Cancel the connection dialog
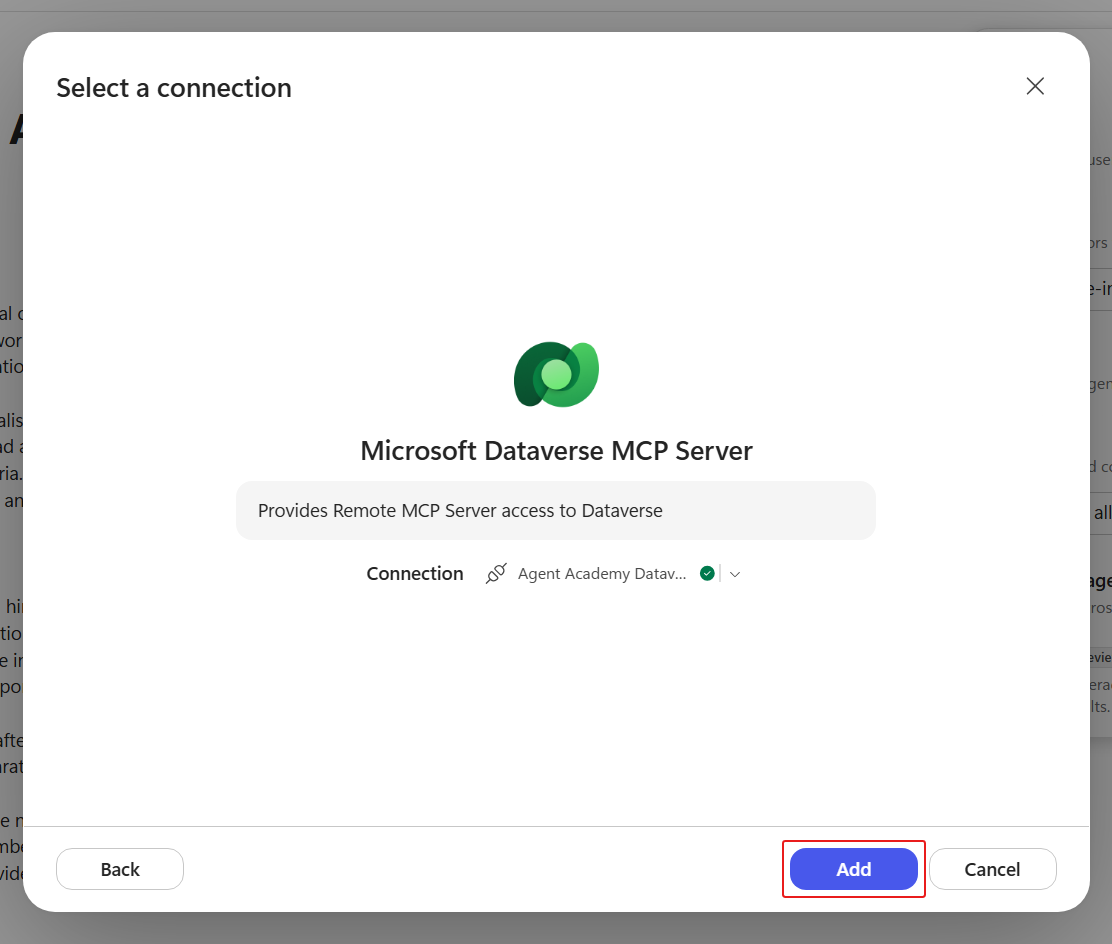 coord(992,869)
